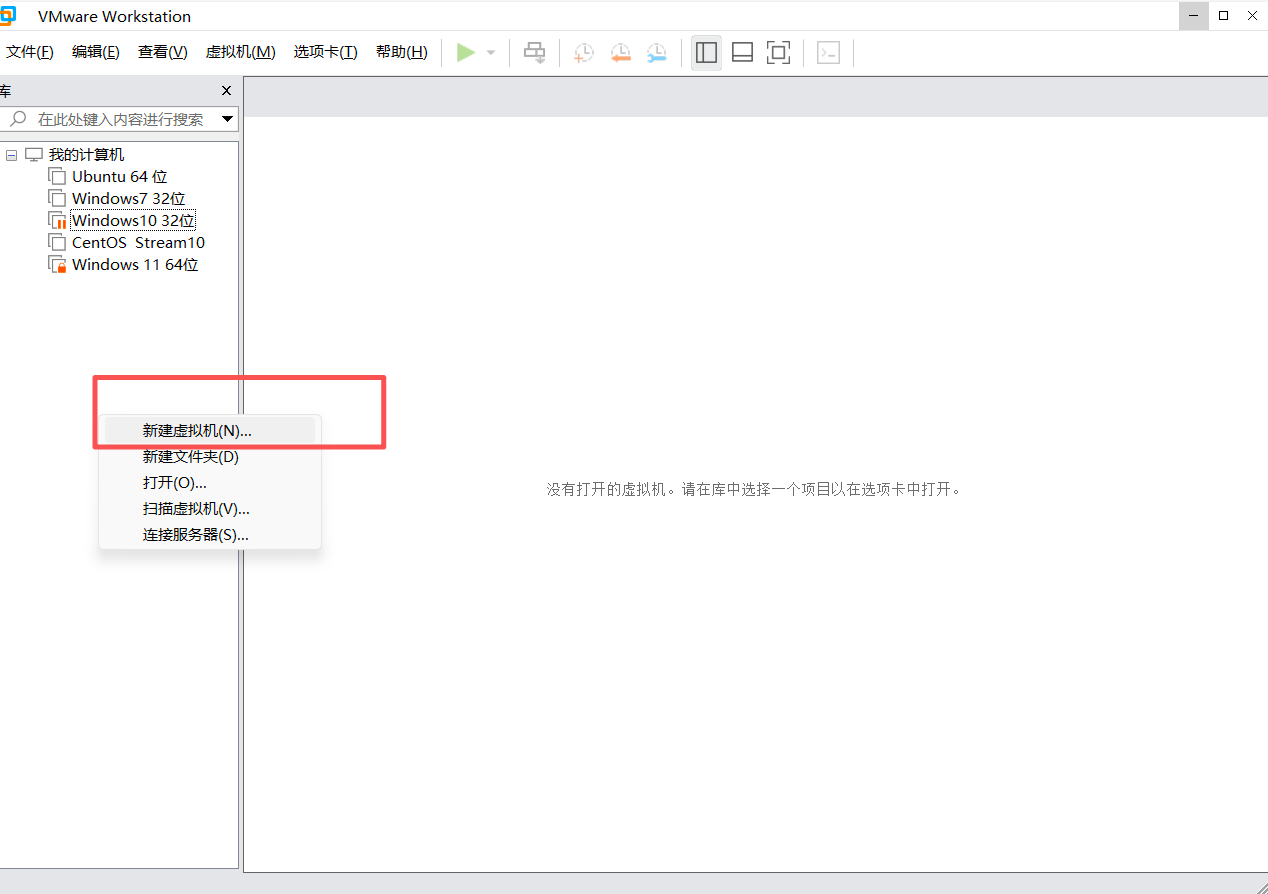
Task: Maximize the VMware Workstation window
Action: (1223, 15)
